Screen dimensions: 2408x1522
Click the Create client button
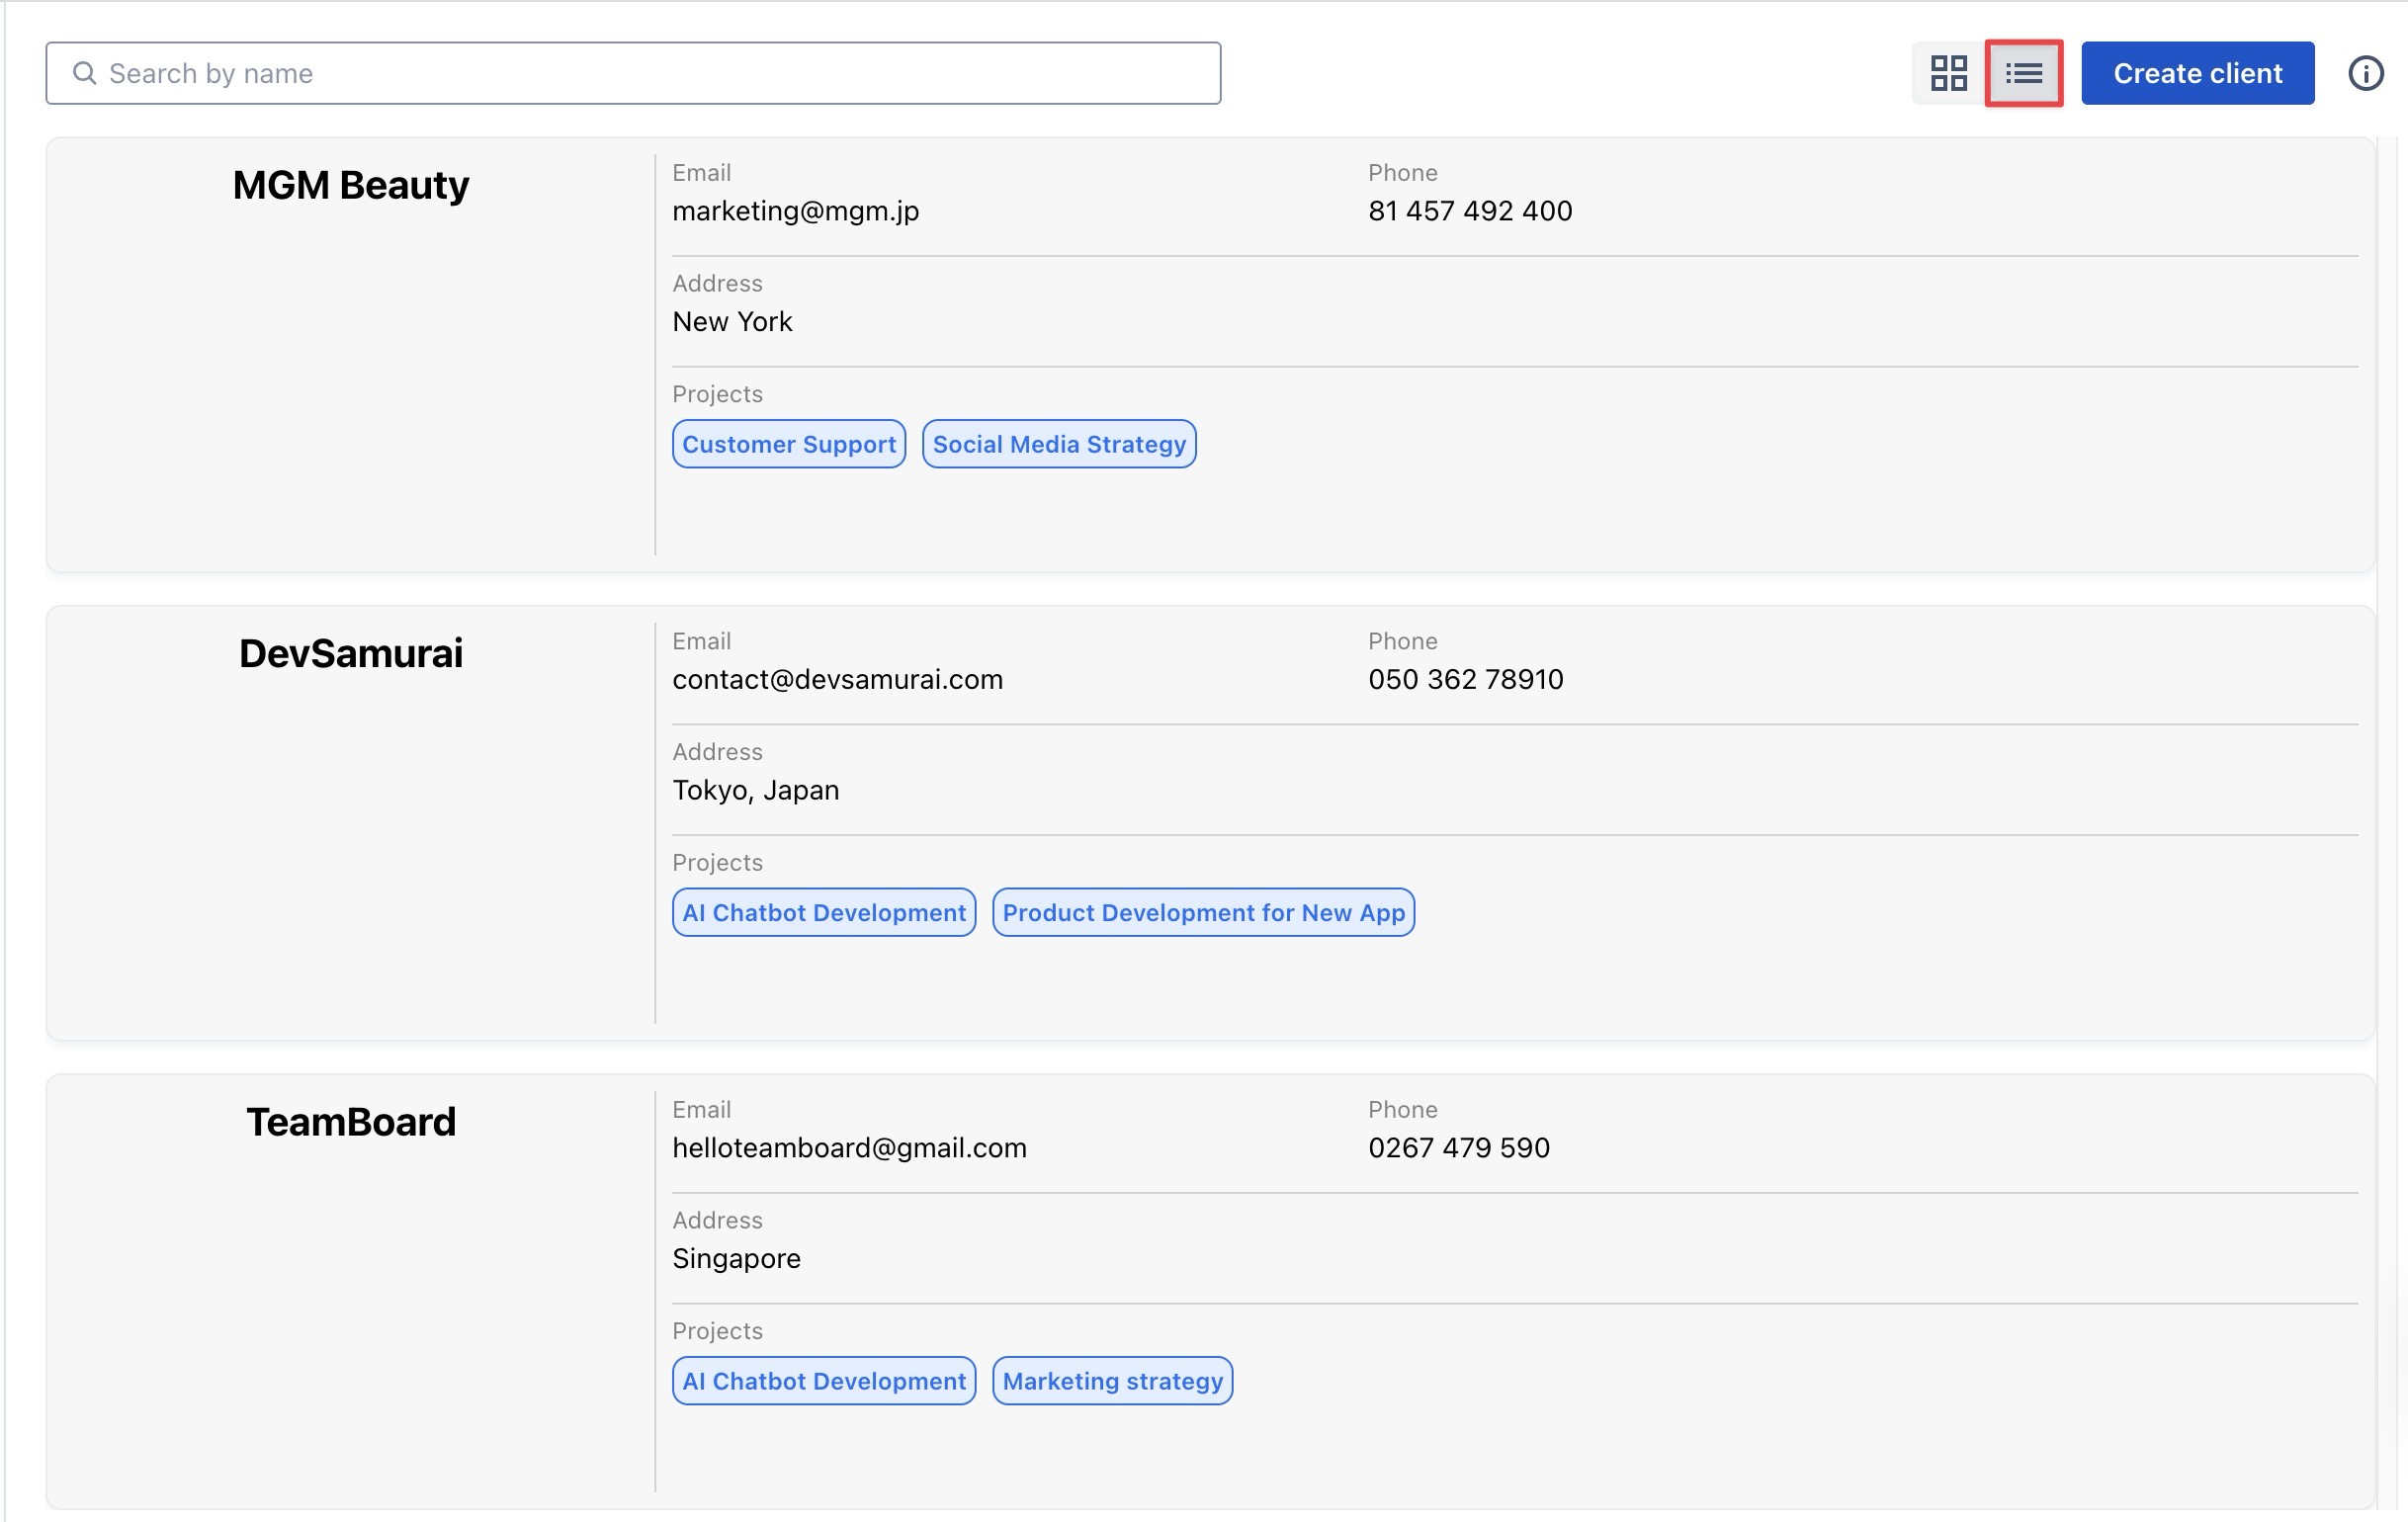coord(2197,73)
